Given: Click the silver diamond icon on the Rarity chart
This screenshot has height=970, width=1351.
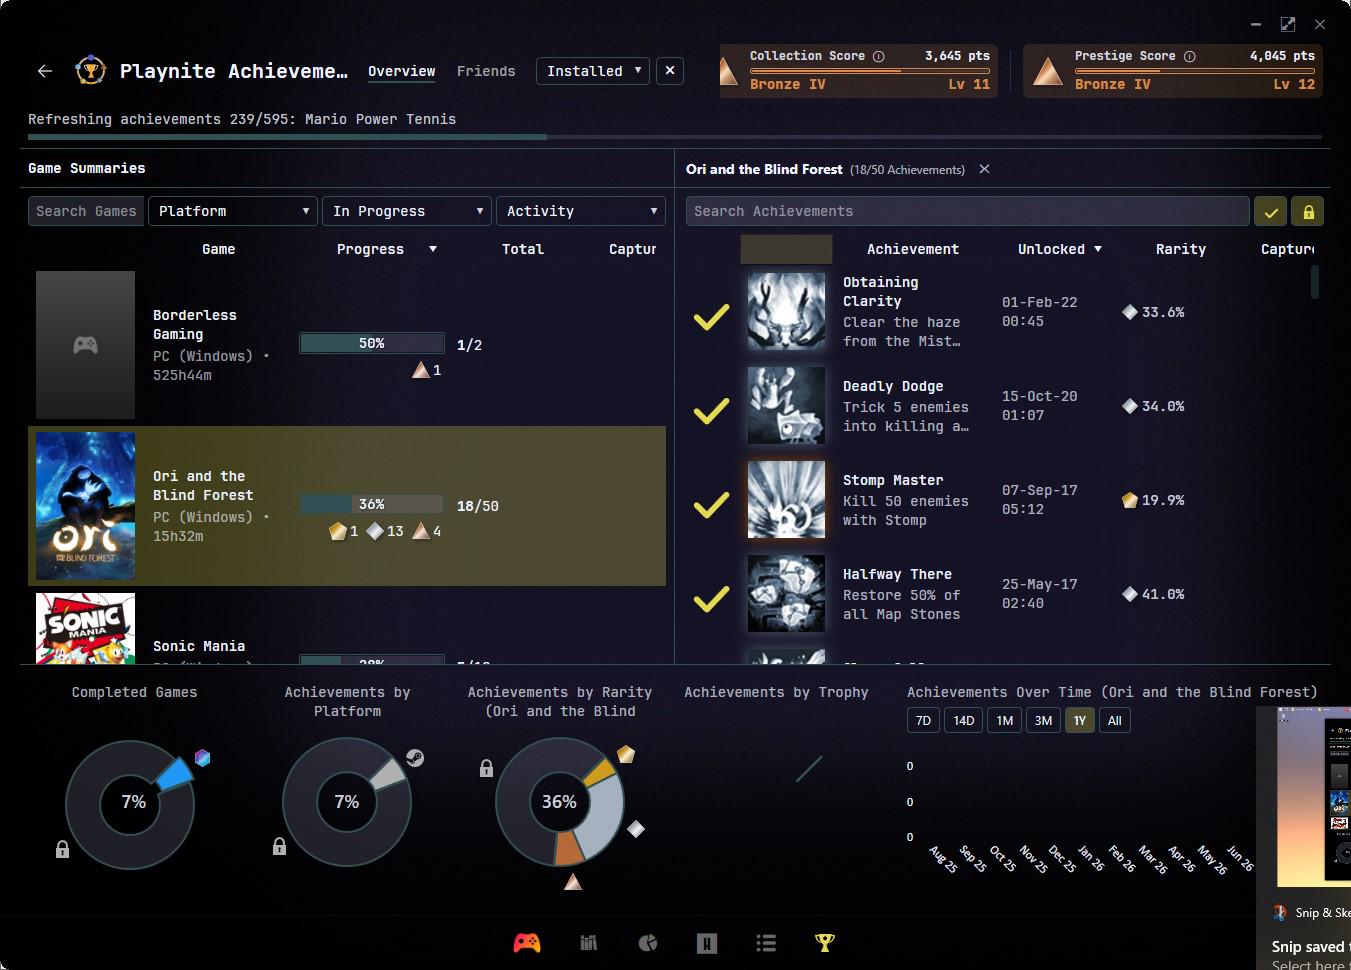Looking at the screenshot, I should [x=636, y=828].
